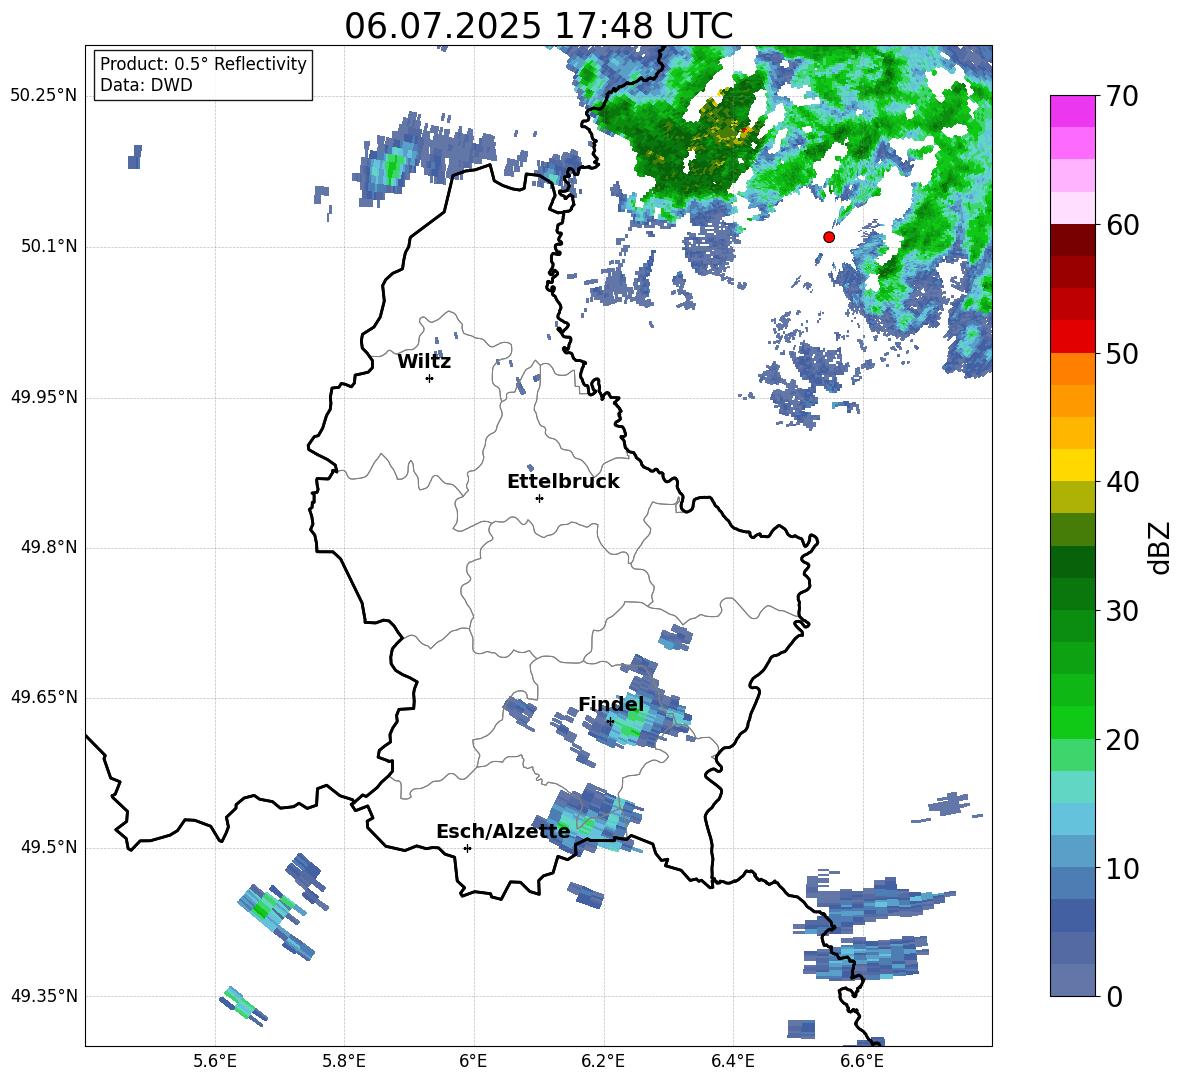This screenshot has height=1081, width=1184.
Task: Click the red dot marker on the map
Action: point(828,237)
